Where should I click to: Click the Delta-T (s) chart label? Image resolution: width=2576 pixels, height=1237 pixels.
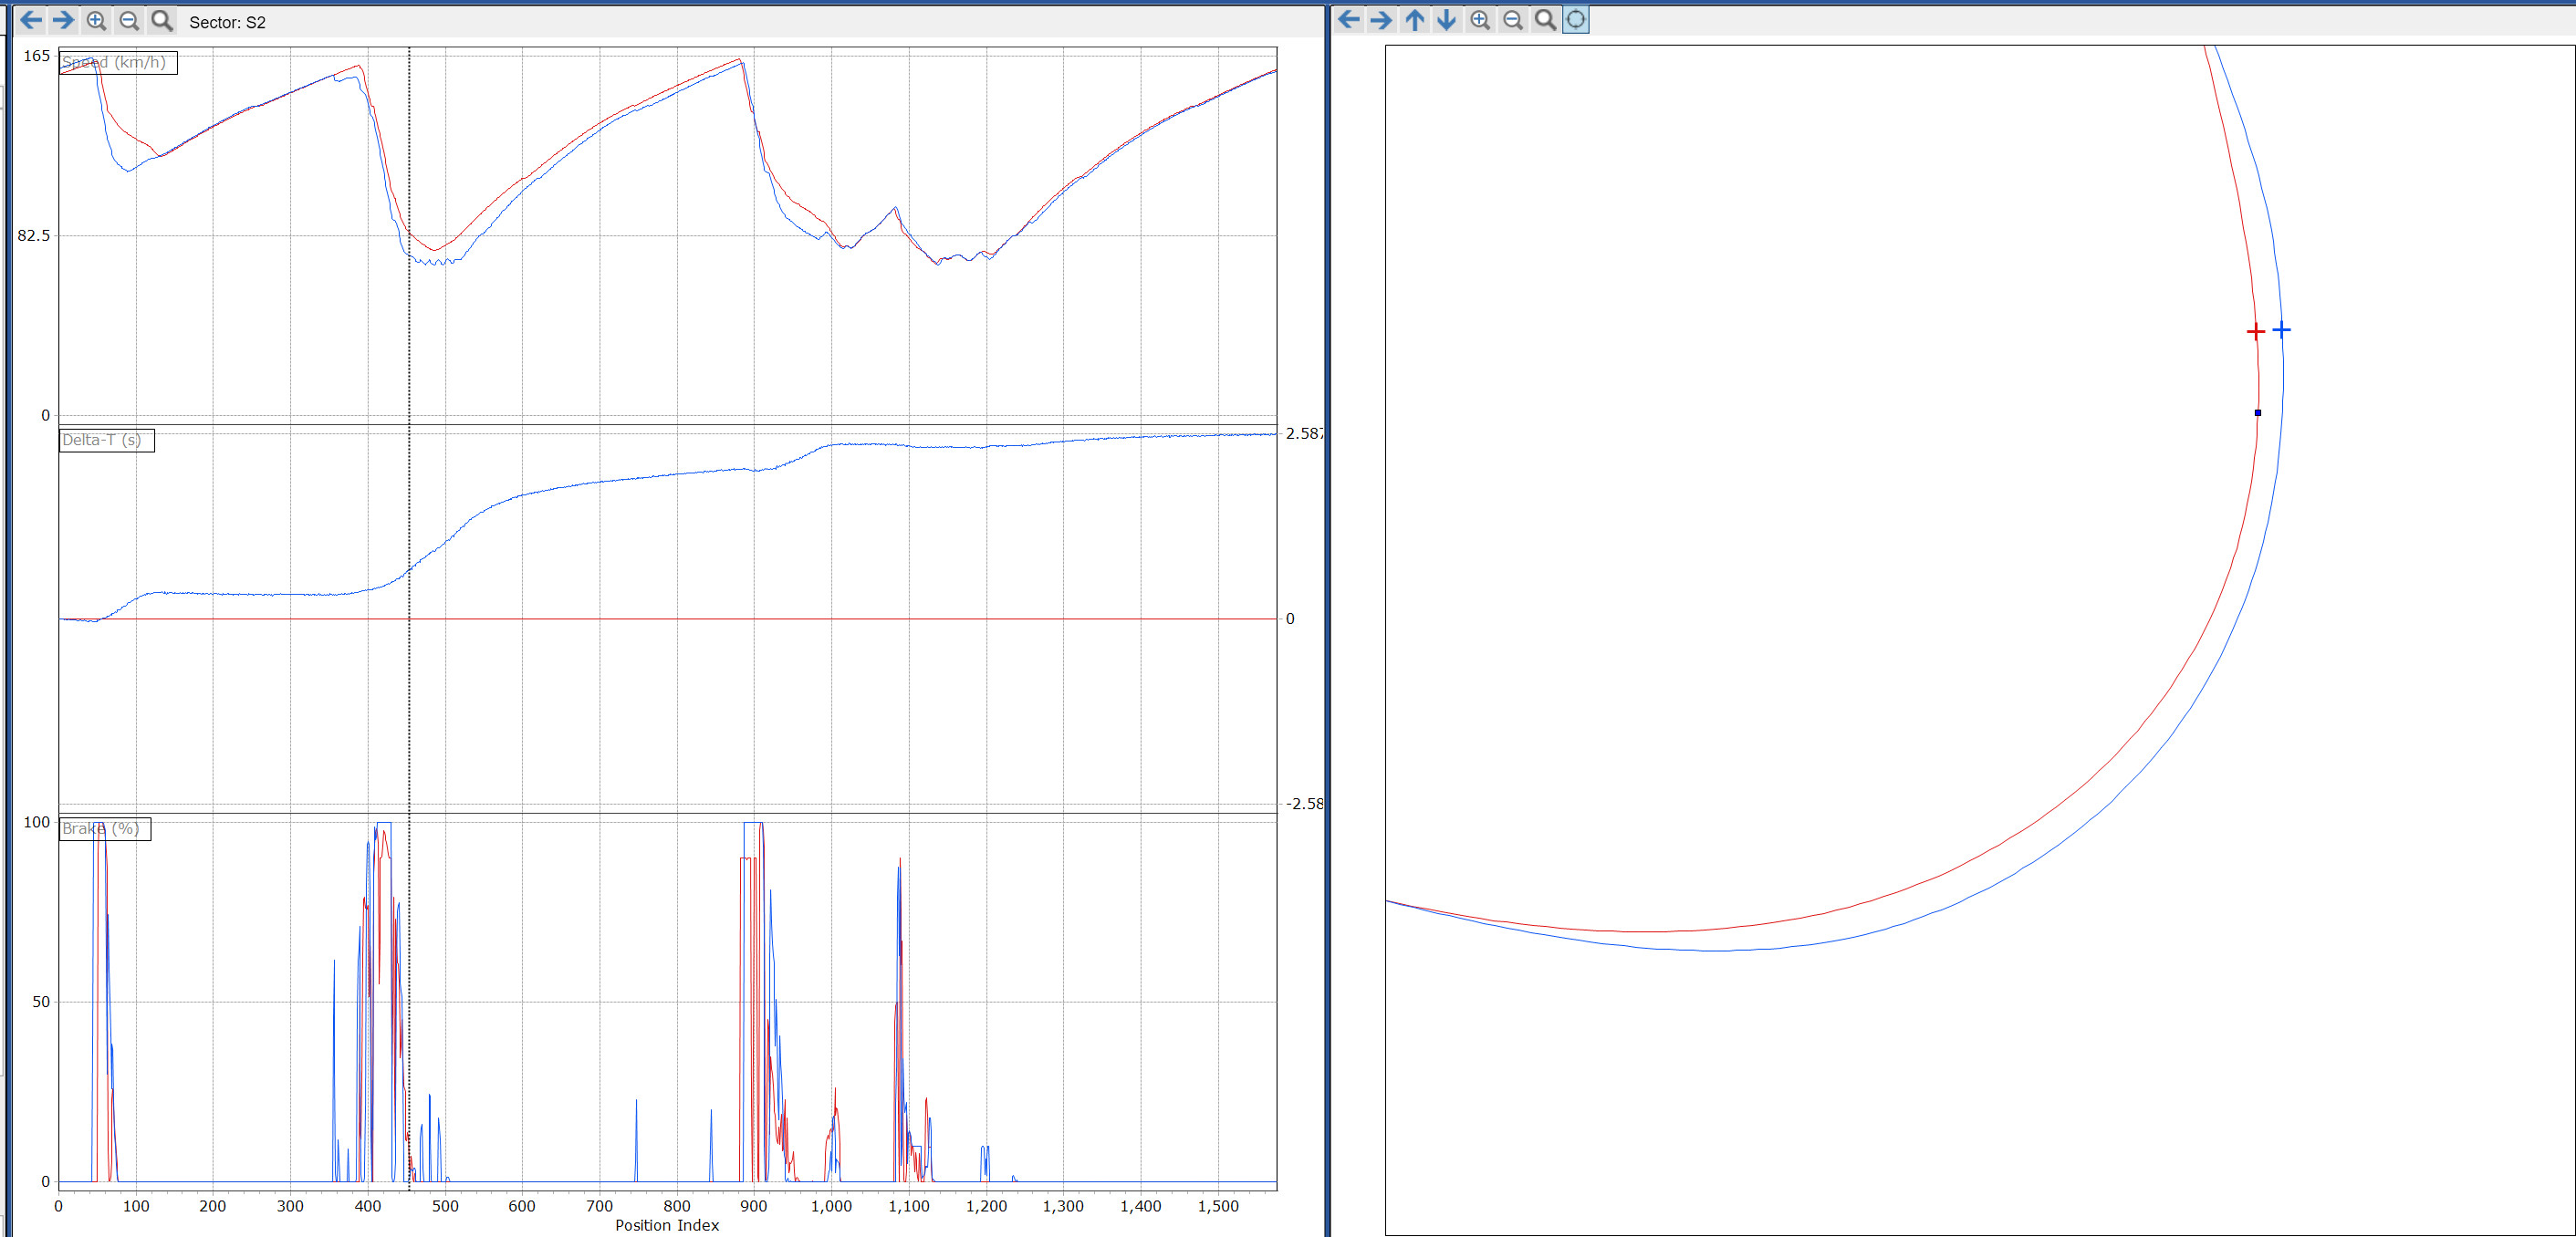102,440
